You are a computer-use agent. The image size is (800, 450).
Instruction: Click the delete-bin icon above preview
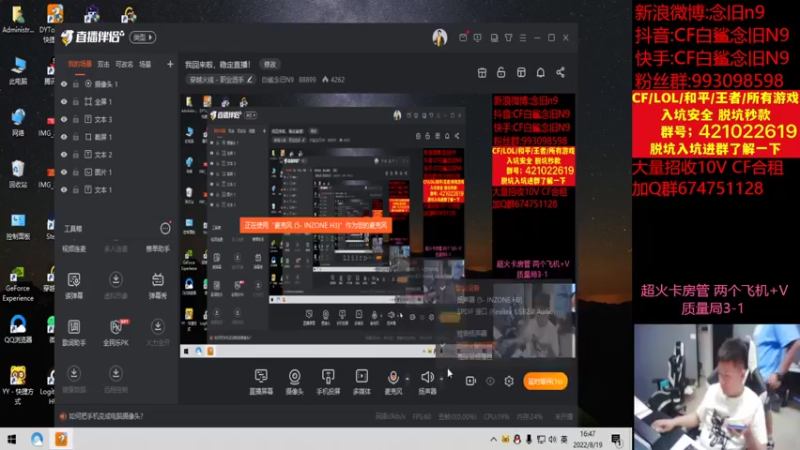click(x=482, y=72)
